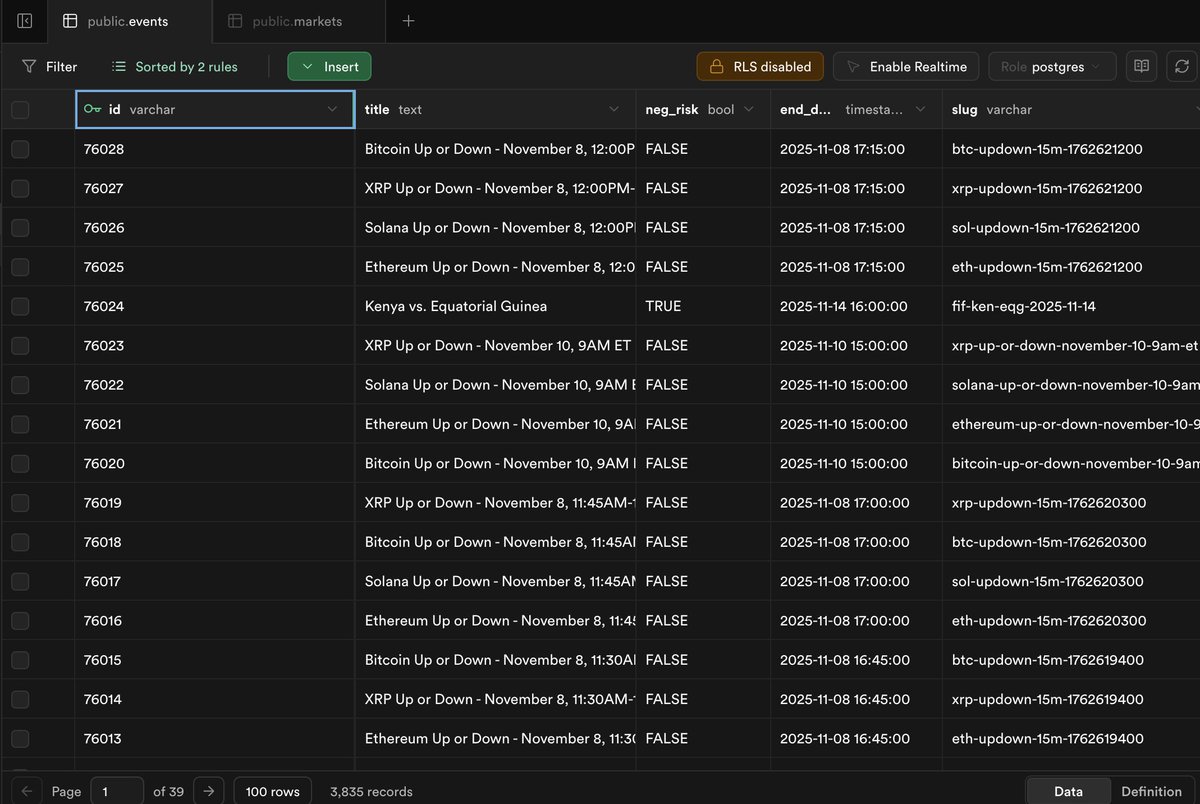This screenshot has width=1200, height=804.
Task: Toggle select-all rows checkbox in header
Action: [x=20, y=110]
